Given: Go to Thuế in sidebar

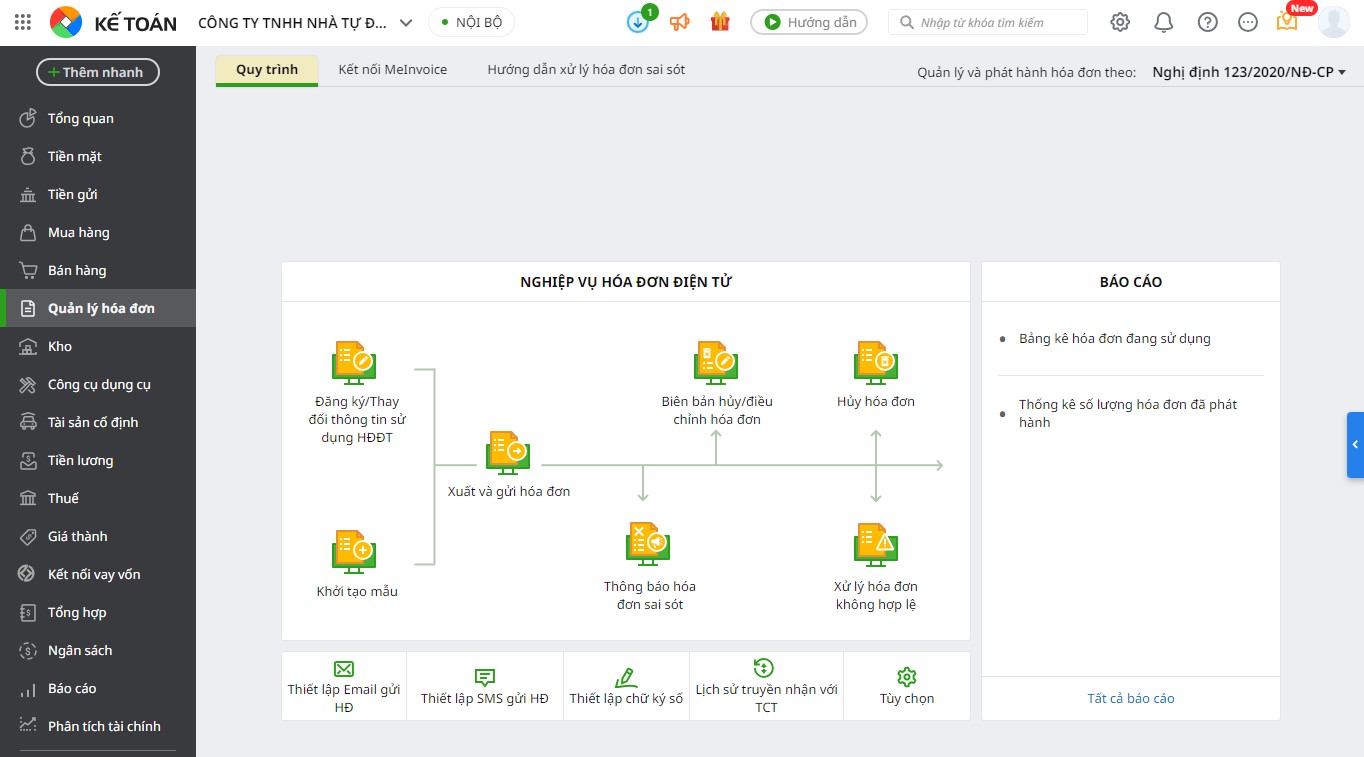Looking at the screenshot, I should [98, 498].
